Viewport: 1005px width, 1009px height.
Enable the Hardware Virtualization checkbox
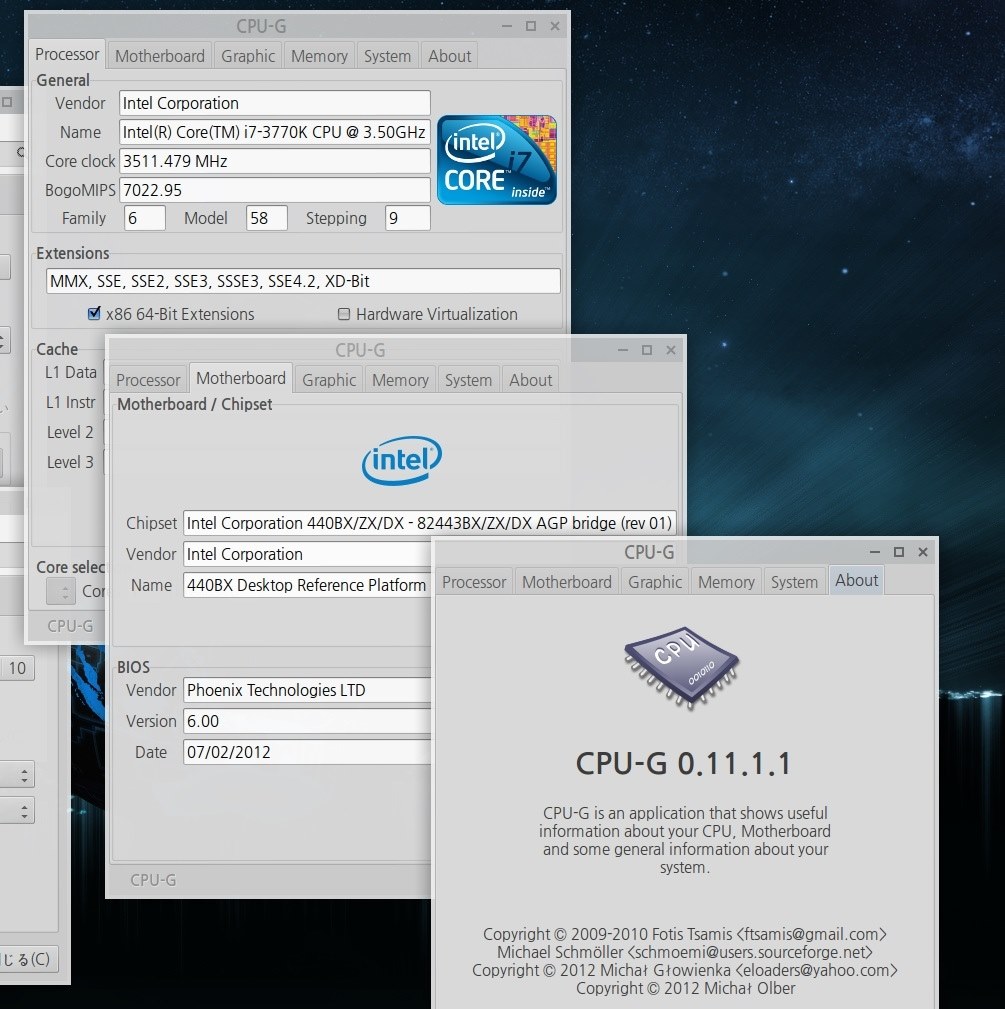[x=344, y=314]
